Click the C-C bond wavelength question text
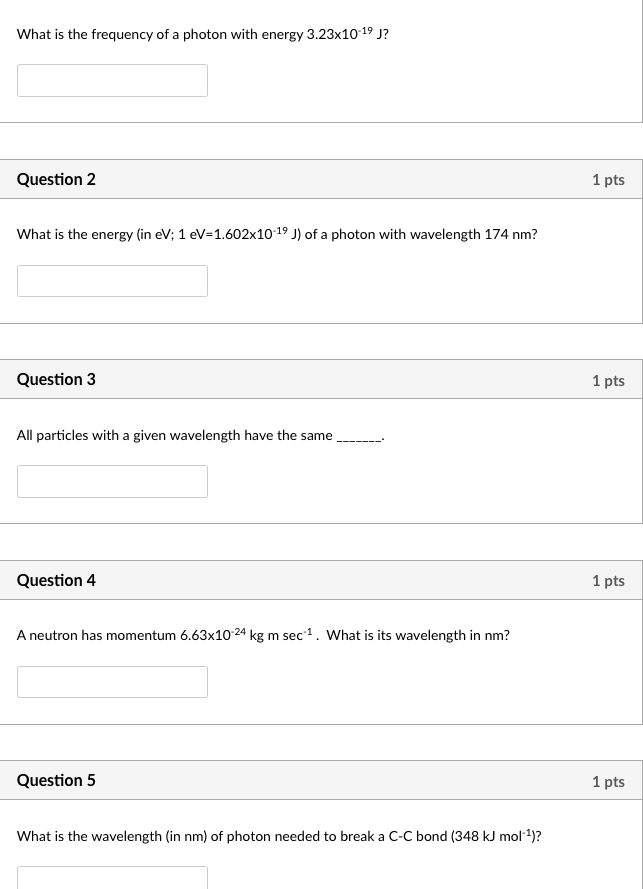The image size is (643, 889). click(279, 836)
